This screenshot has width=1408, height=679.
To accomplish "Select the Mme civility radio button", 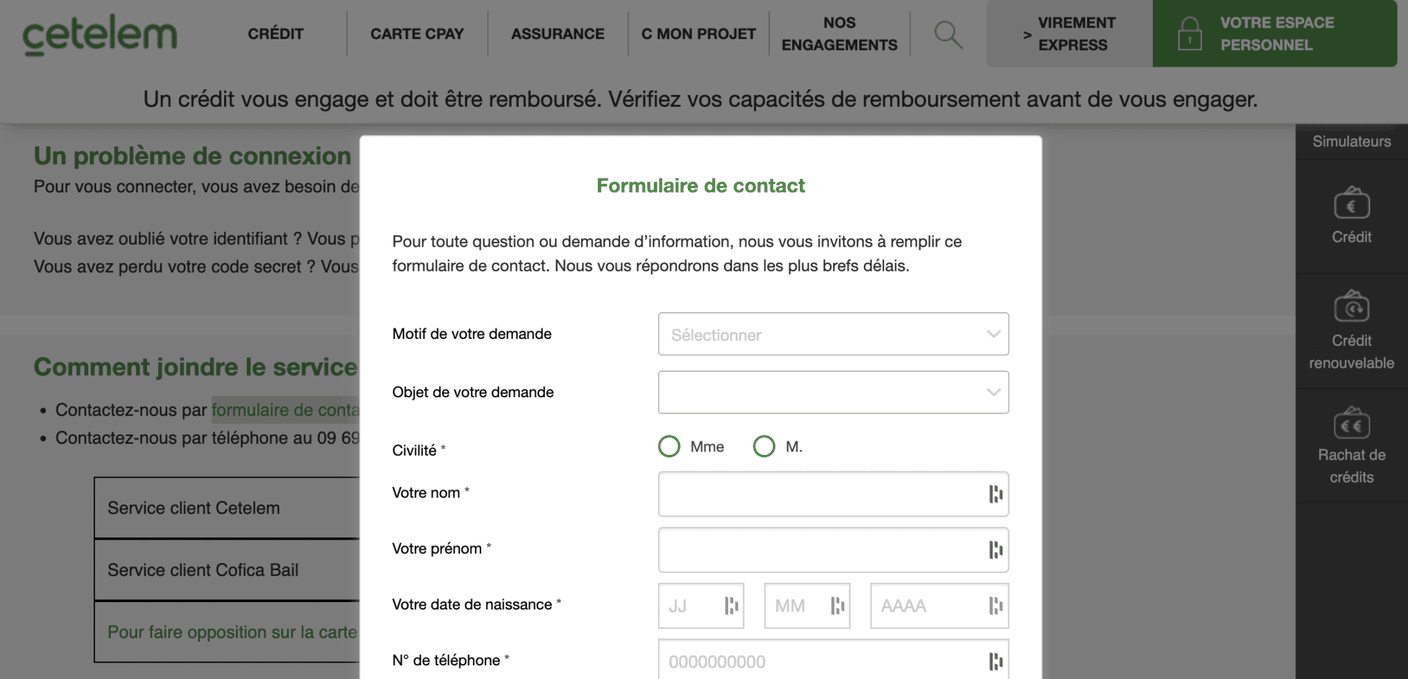I will [669, 446].
